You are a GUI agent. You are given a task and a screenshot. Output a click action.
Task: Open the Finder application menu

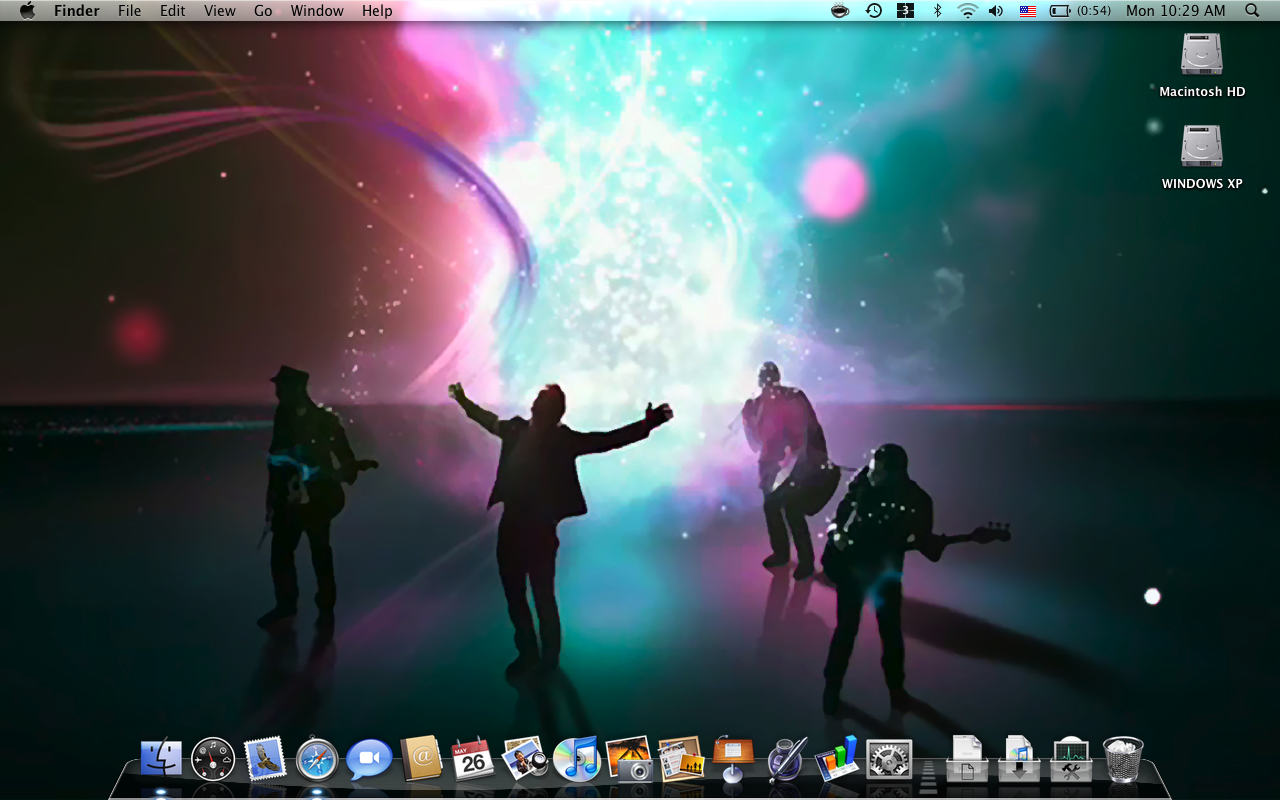(x=77, y=11)
